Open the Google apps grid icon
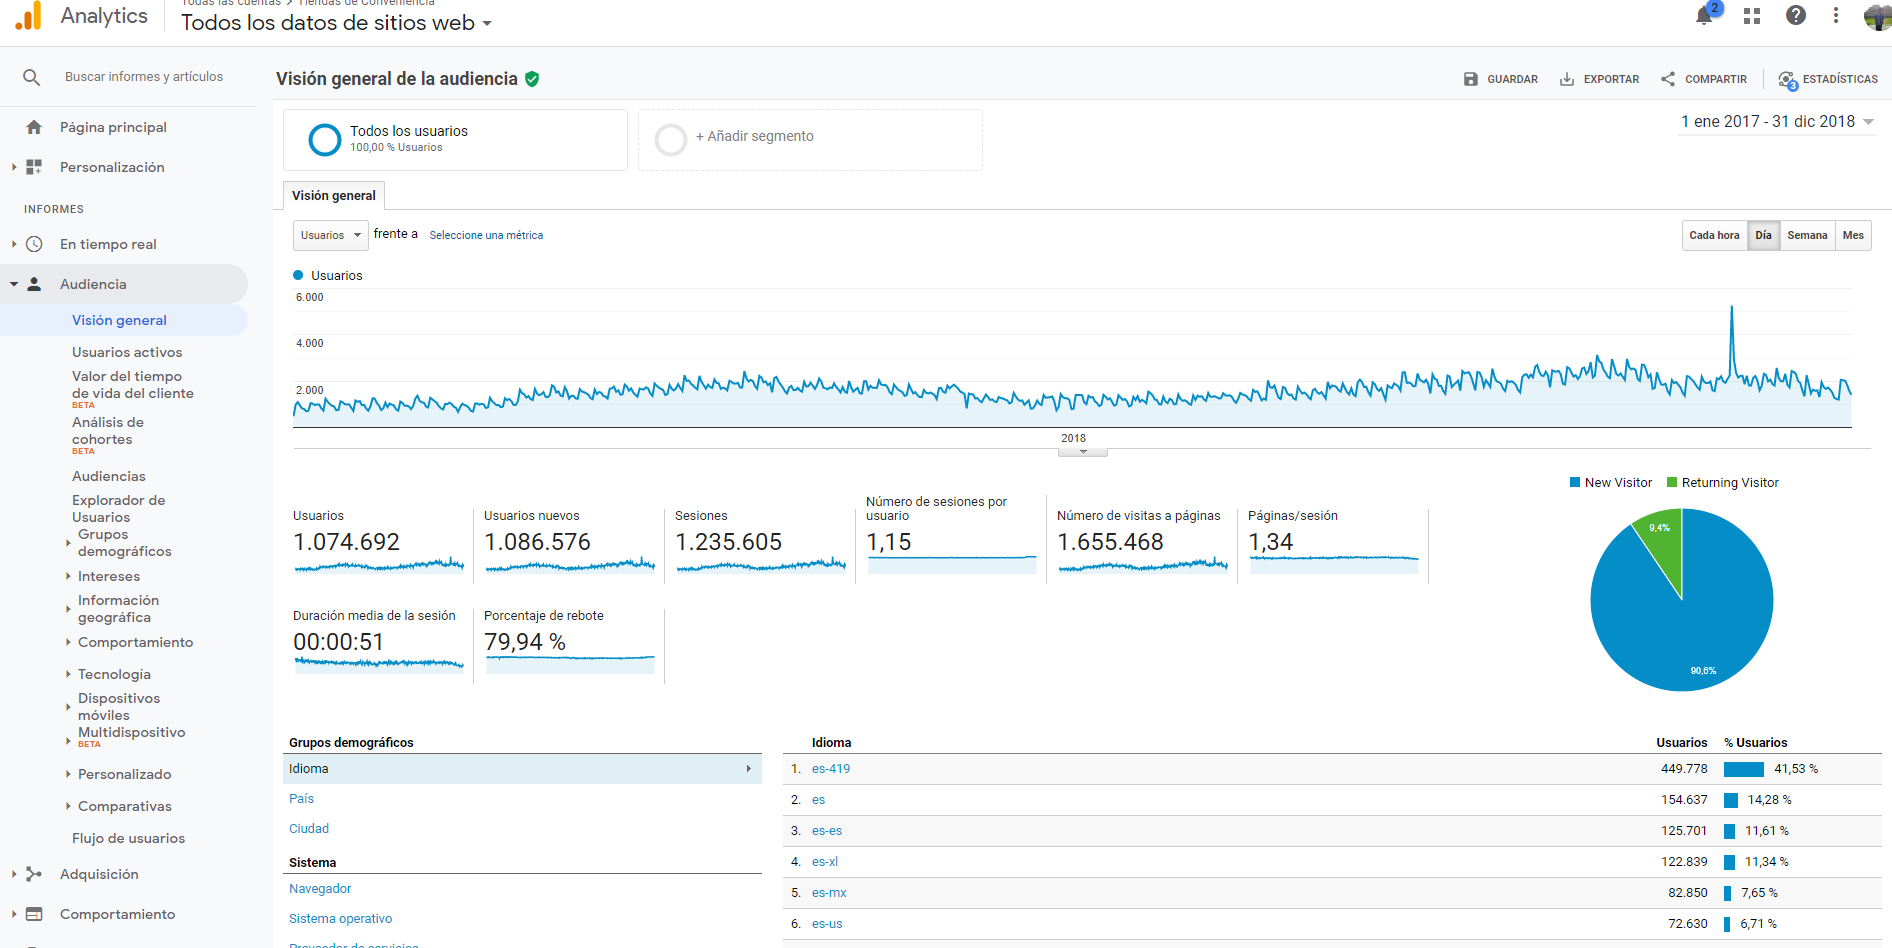 pos(1752,16)
